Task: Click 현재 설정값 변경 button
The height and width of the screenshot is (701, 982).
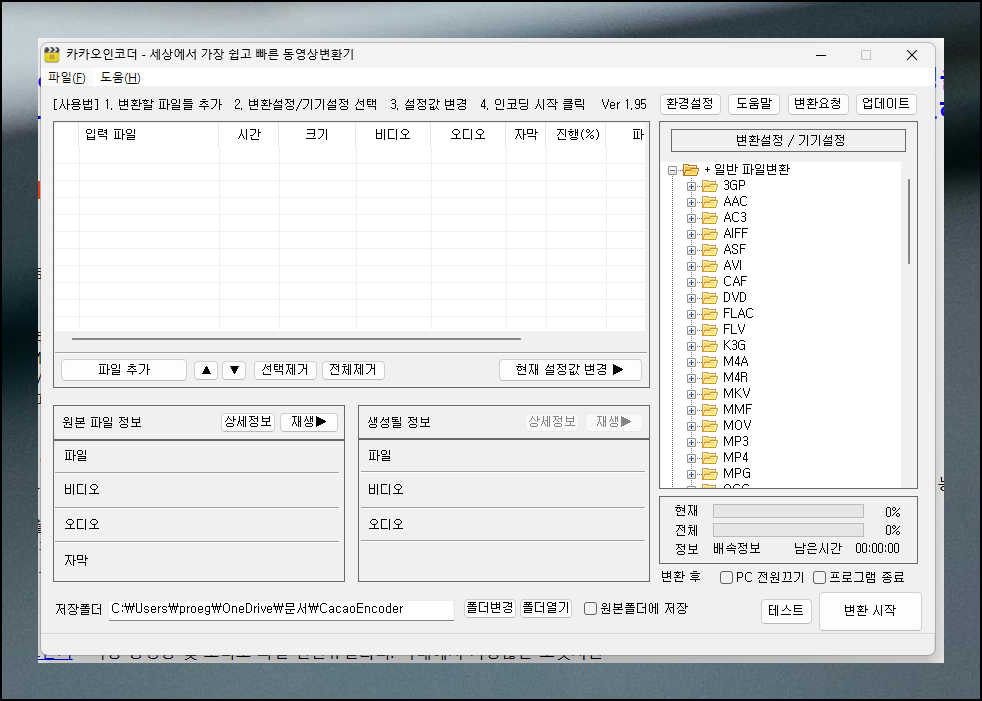Action: [570, 370]
